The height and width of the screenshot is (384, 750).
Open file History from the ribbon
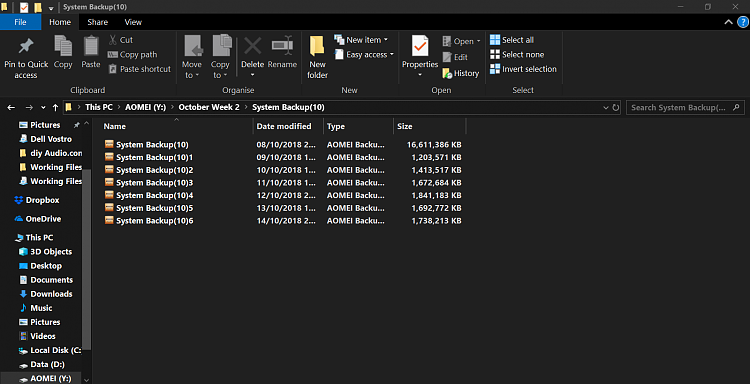460,73
